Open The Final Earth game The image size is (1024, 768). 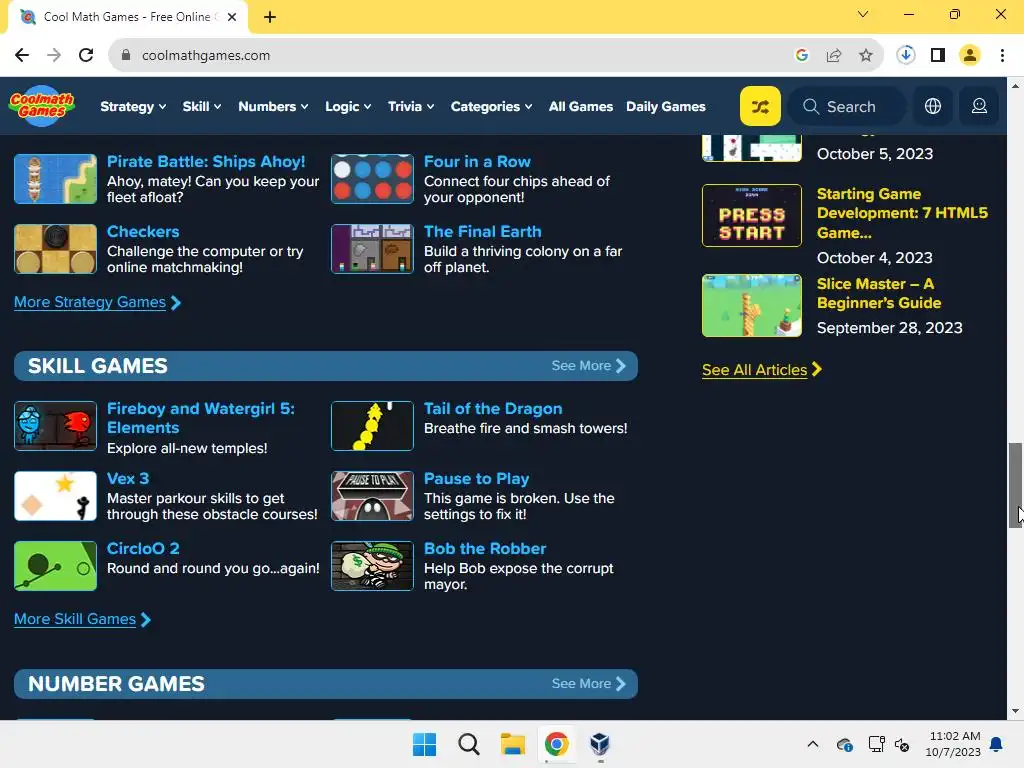point(483,232)
